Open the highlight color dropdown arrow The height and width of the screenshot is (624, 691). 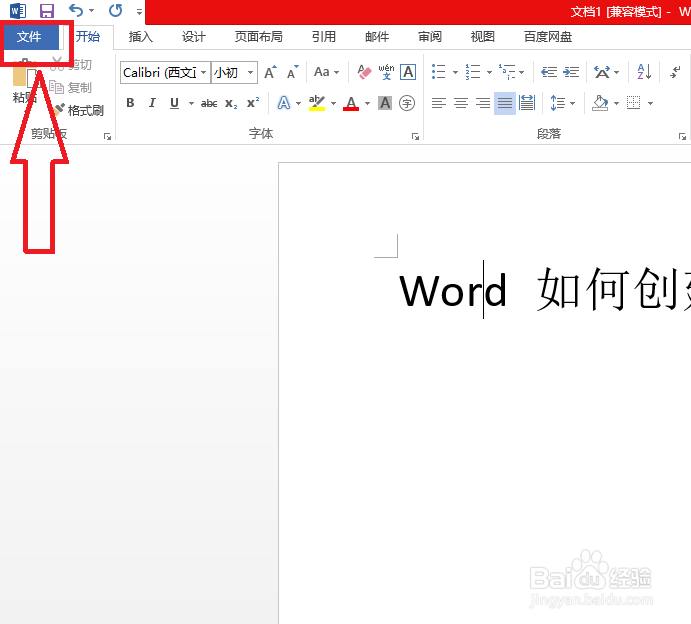334,104
